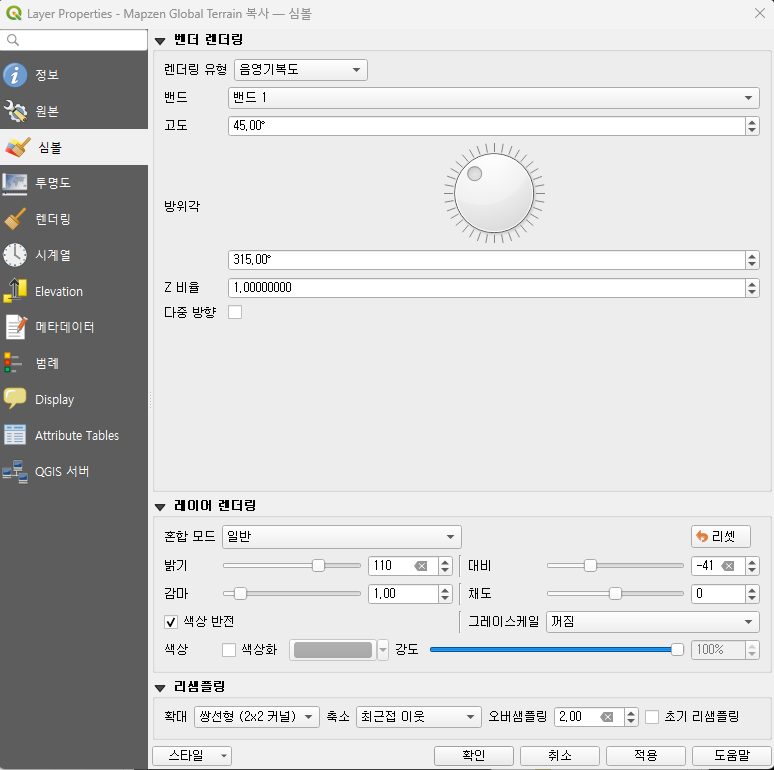Open the 시계열 (Temporal) clock icon

pos(15,255)
